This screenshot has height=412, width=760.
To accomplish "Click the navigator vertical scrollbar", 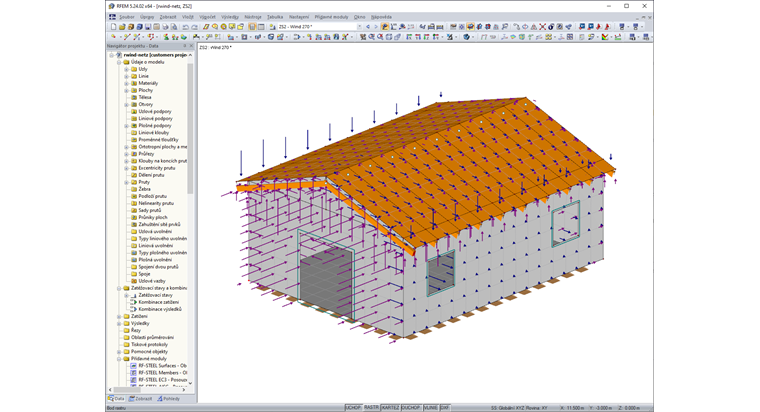I will [190, 128].
